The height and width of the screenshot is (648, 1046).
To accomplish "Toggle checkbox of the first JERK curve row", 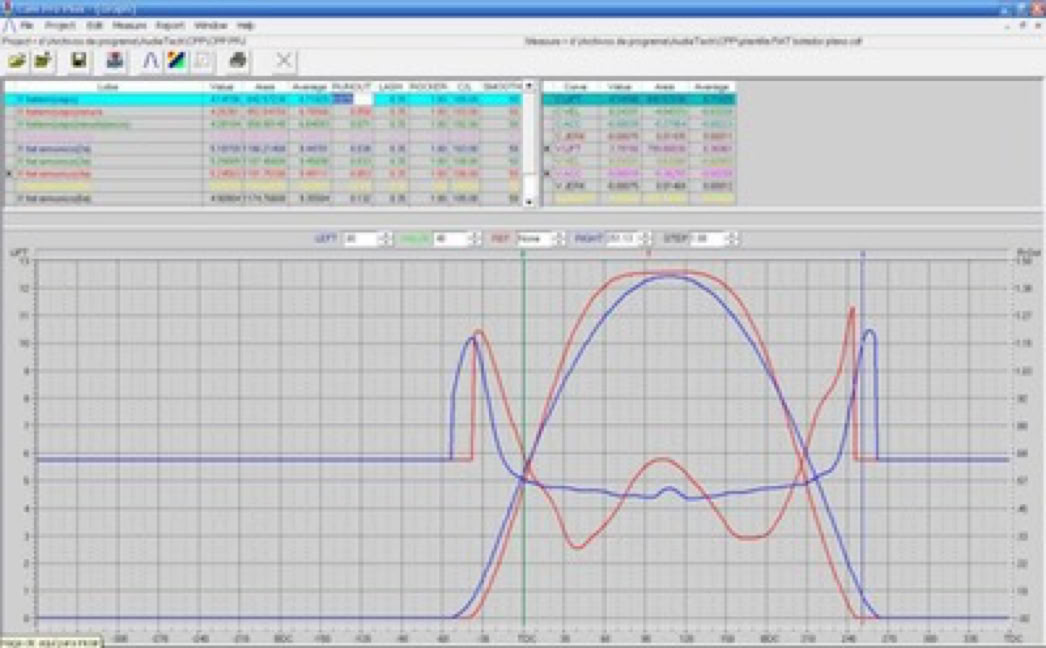I will point(555,136).
